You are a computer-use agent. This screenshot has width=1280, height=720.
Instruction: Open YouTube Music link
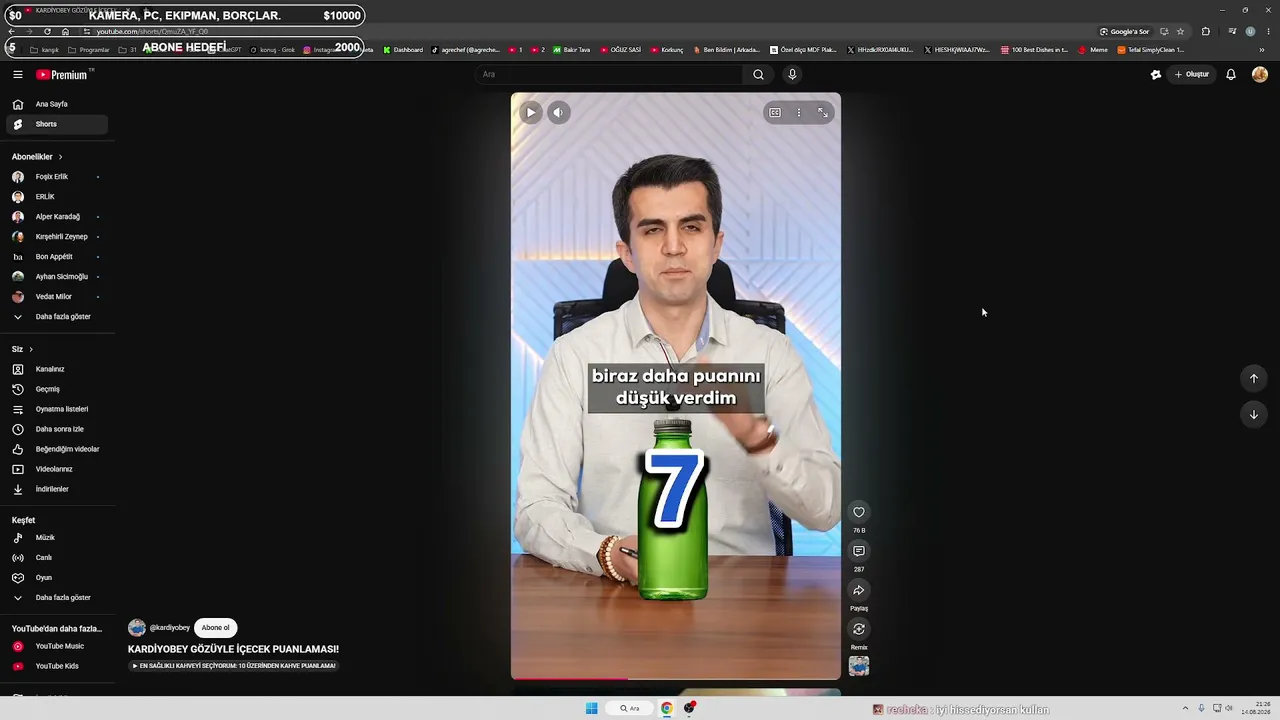pyautogui.click(x=57, y=646)
